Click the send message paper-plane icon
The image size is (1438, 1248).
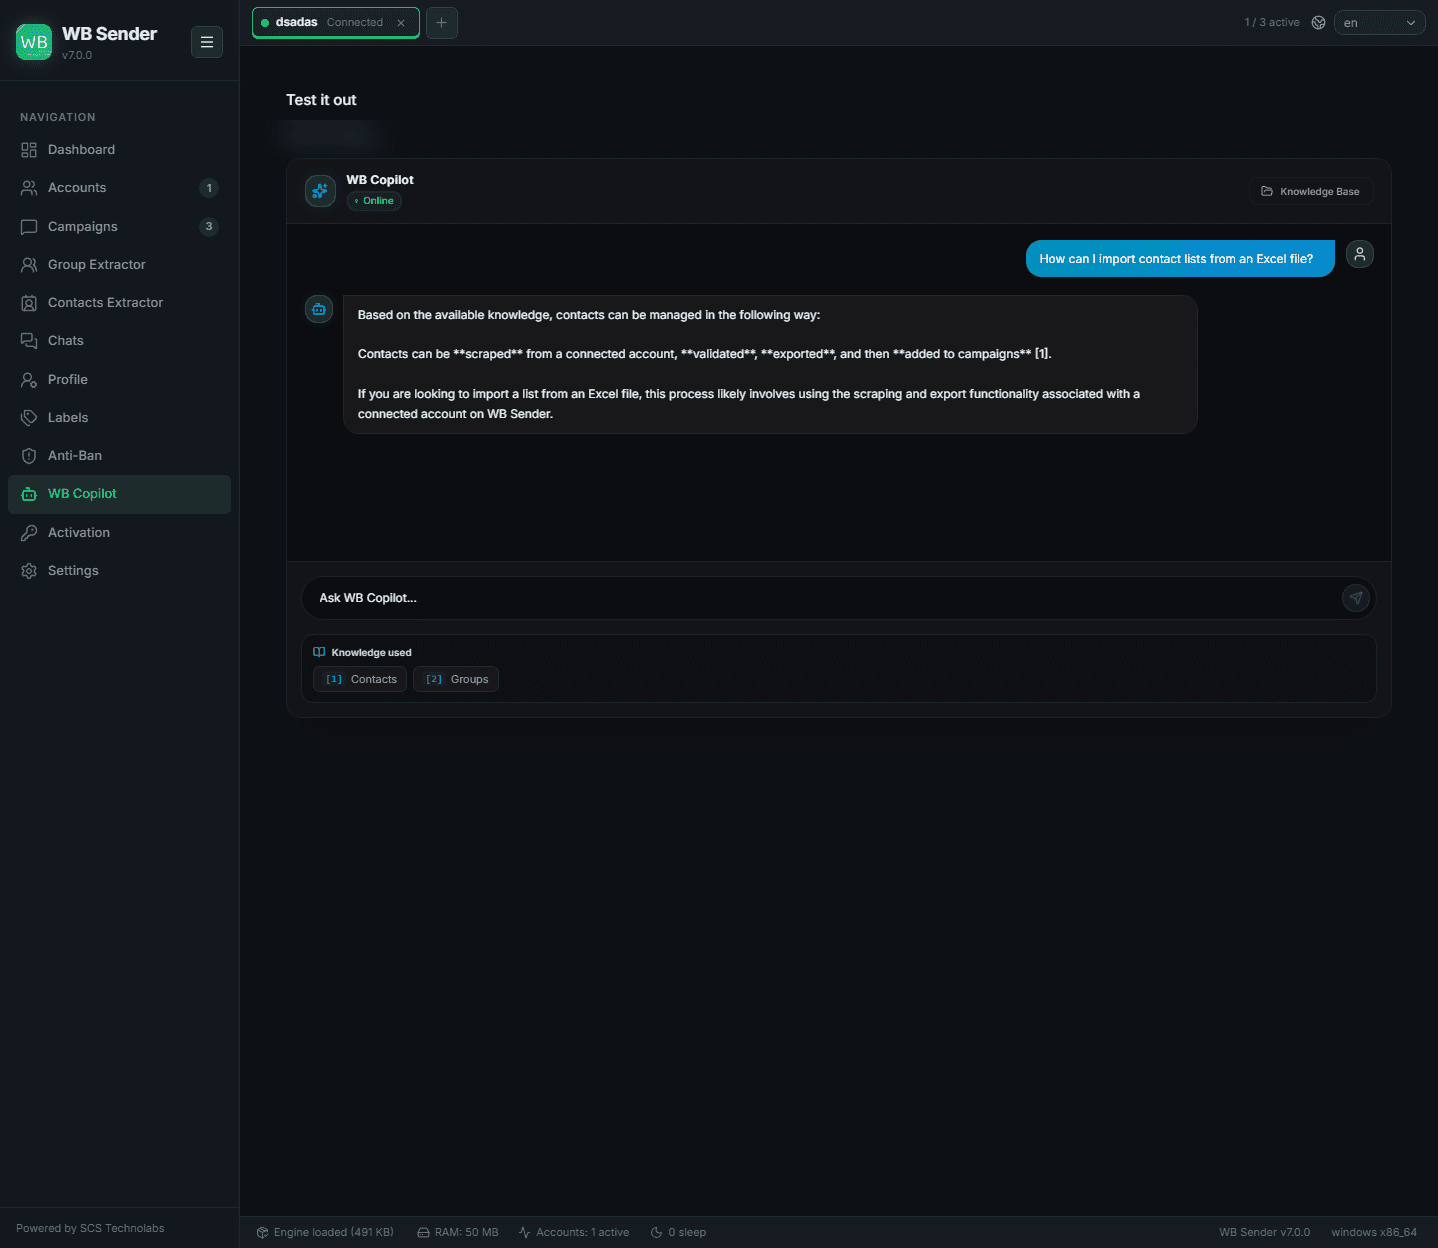click(1355, 598)
